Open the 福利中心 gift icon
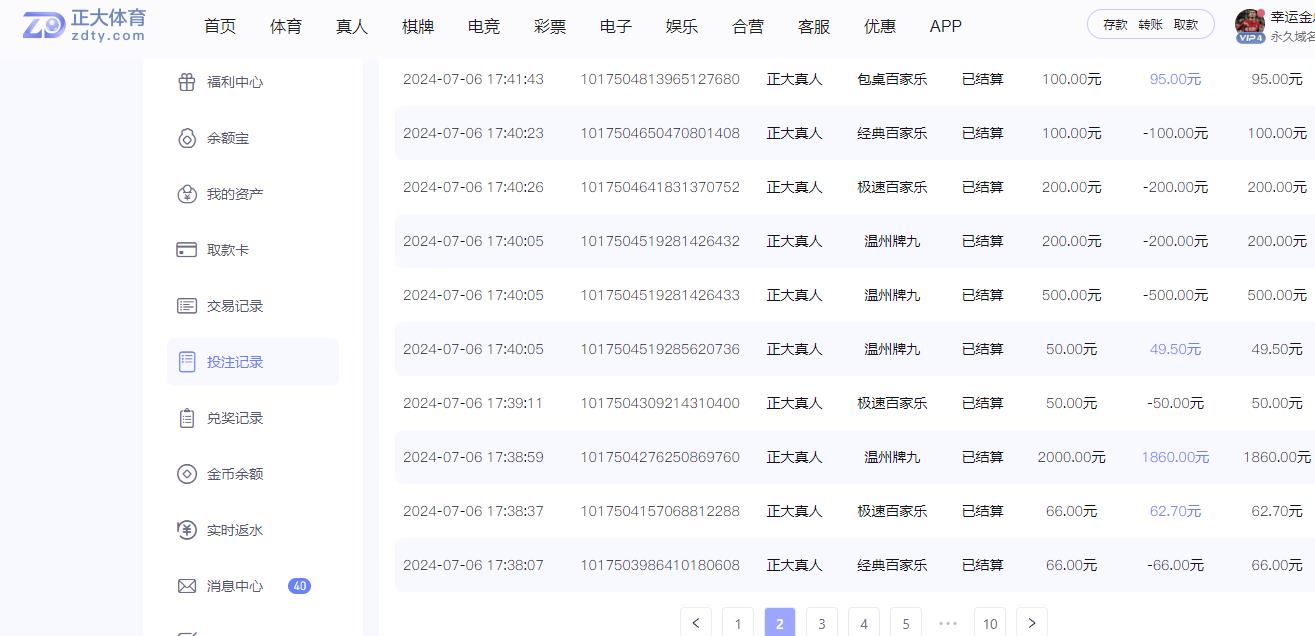This screenshot has width=1315, height=636. pyautogui.click(x=187, y=82)
